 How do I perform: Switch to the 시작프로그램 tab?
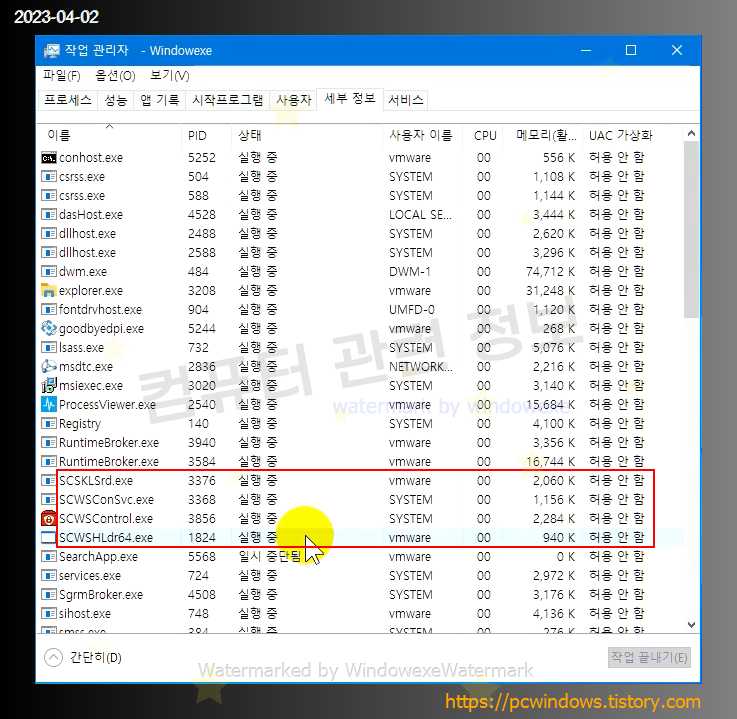coord(227,100)
